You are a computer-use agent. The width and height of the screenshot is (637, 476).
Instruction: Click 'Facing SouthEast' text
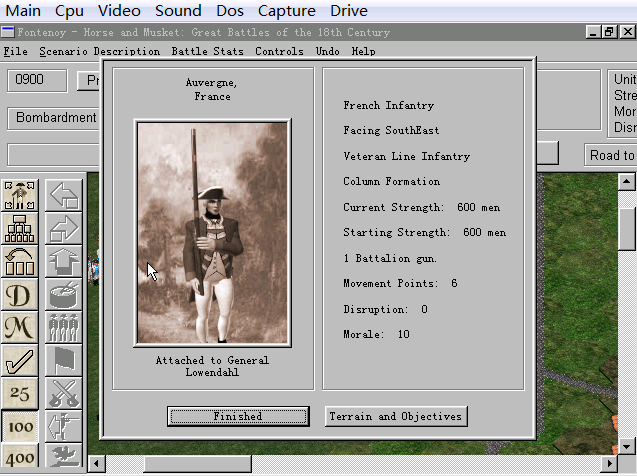(391, 130)
